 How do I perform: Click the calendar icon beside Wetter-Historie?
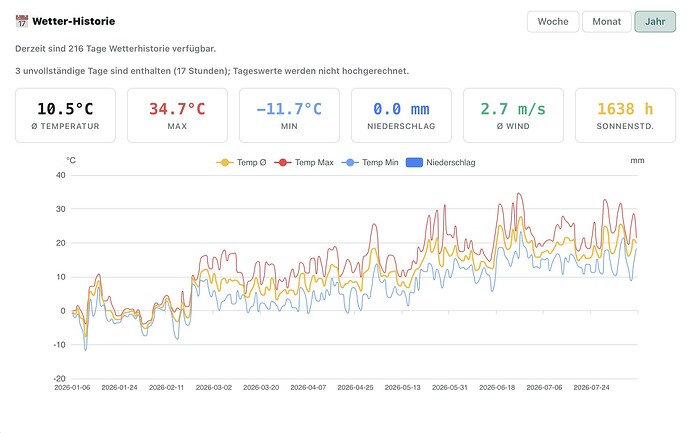[x=22, y=21]
